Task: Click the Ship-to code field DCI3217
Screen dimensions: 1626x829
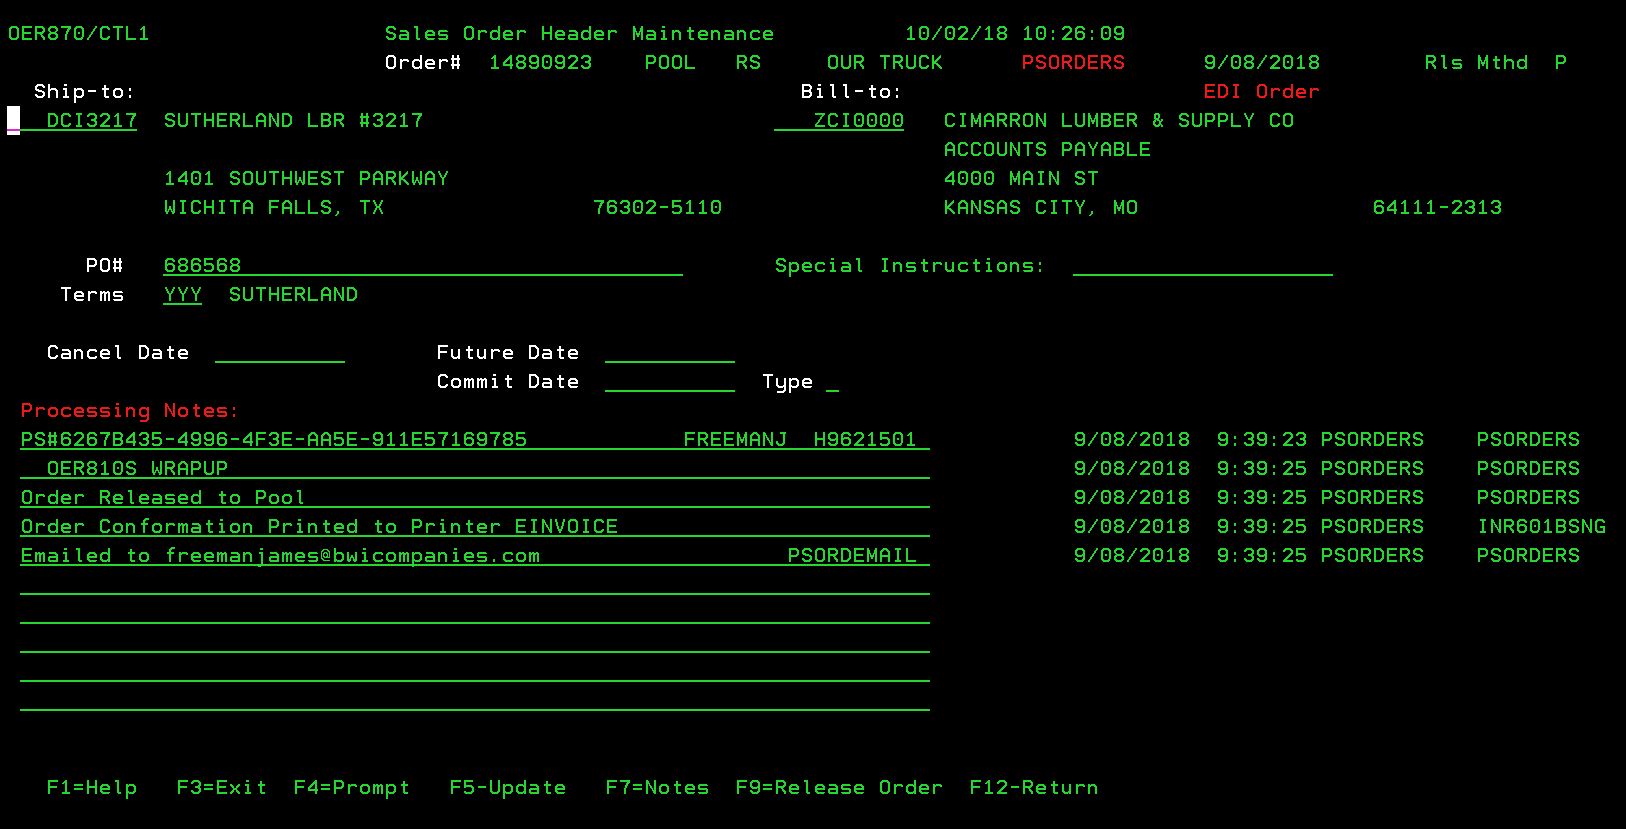Action: pos(91,121)
